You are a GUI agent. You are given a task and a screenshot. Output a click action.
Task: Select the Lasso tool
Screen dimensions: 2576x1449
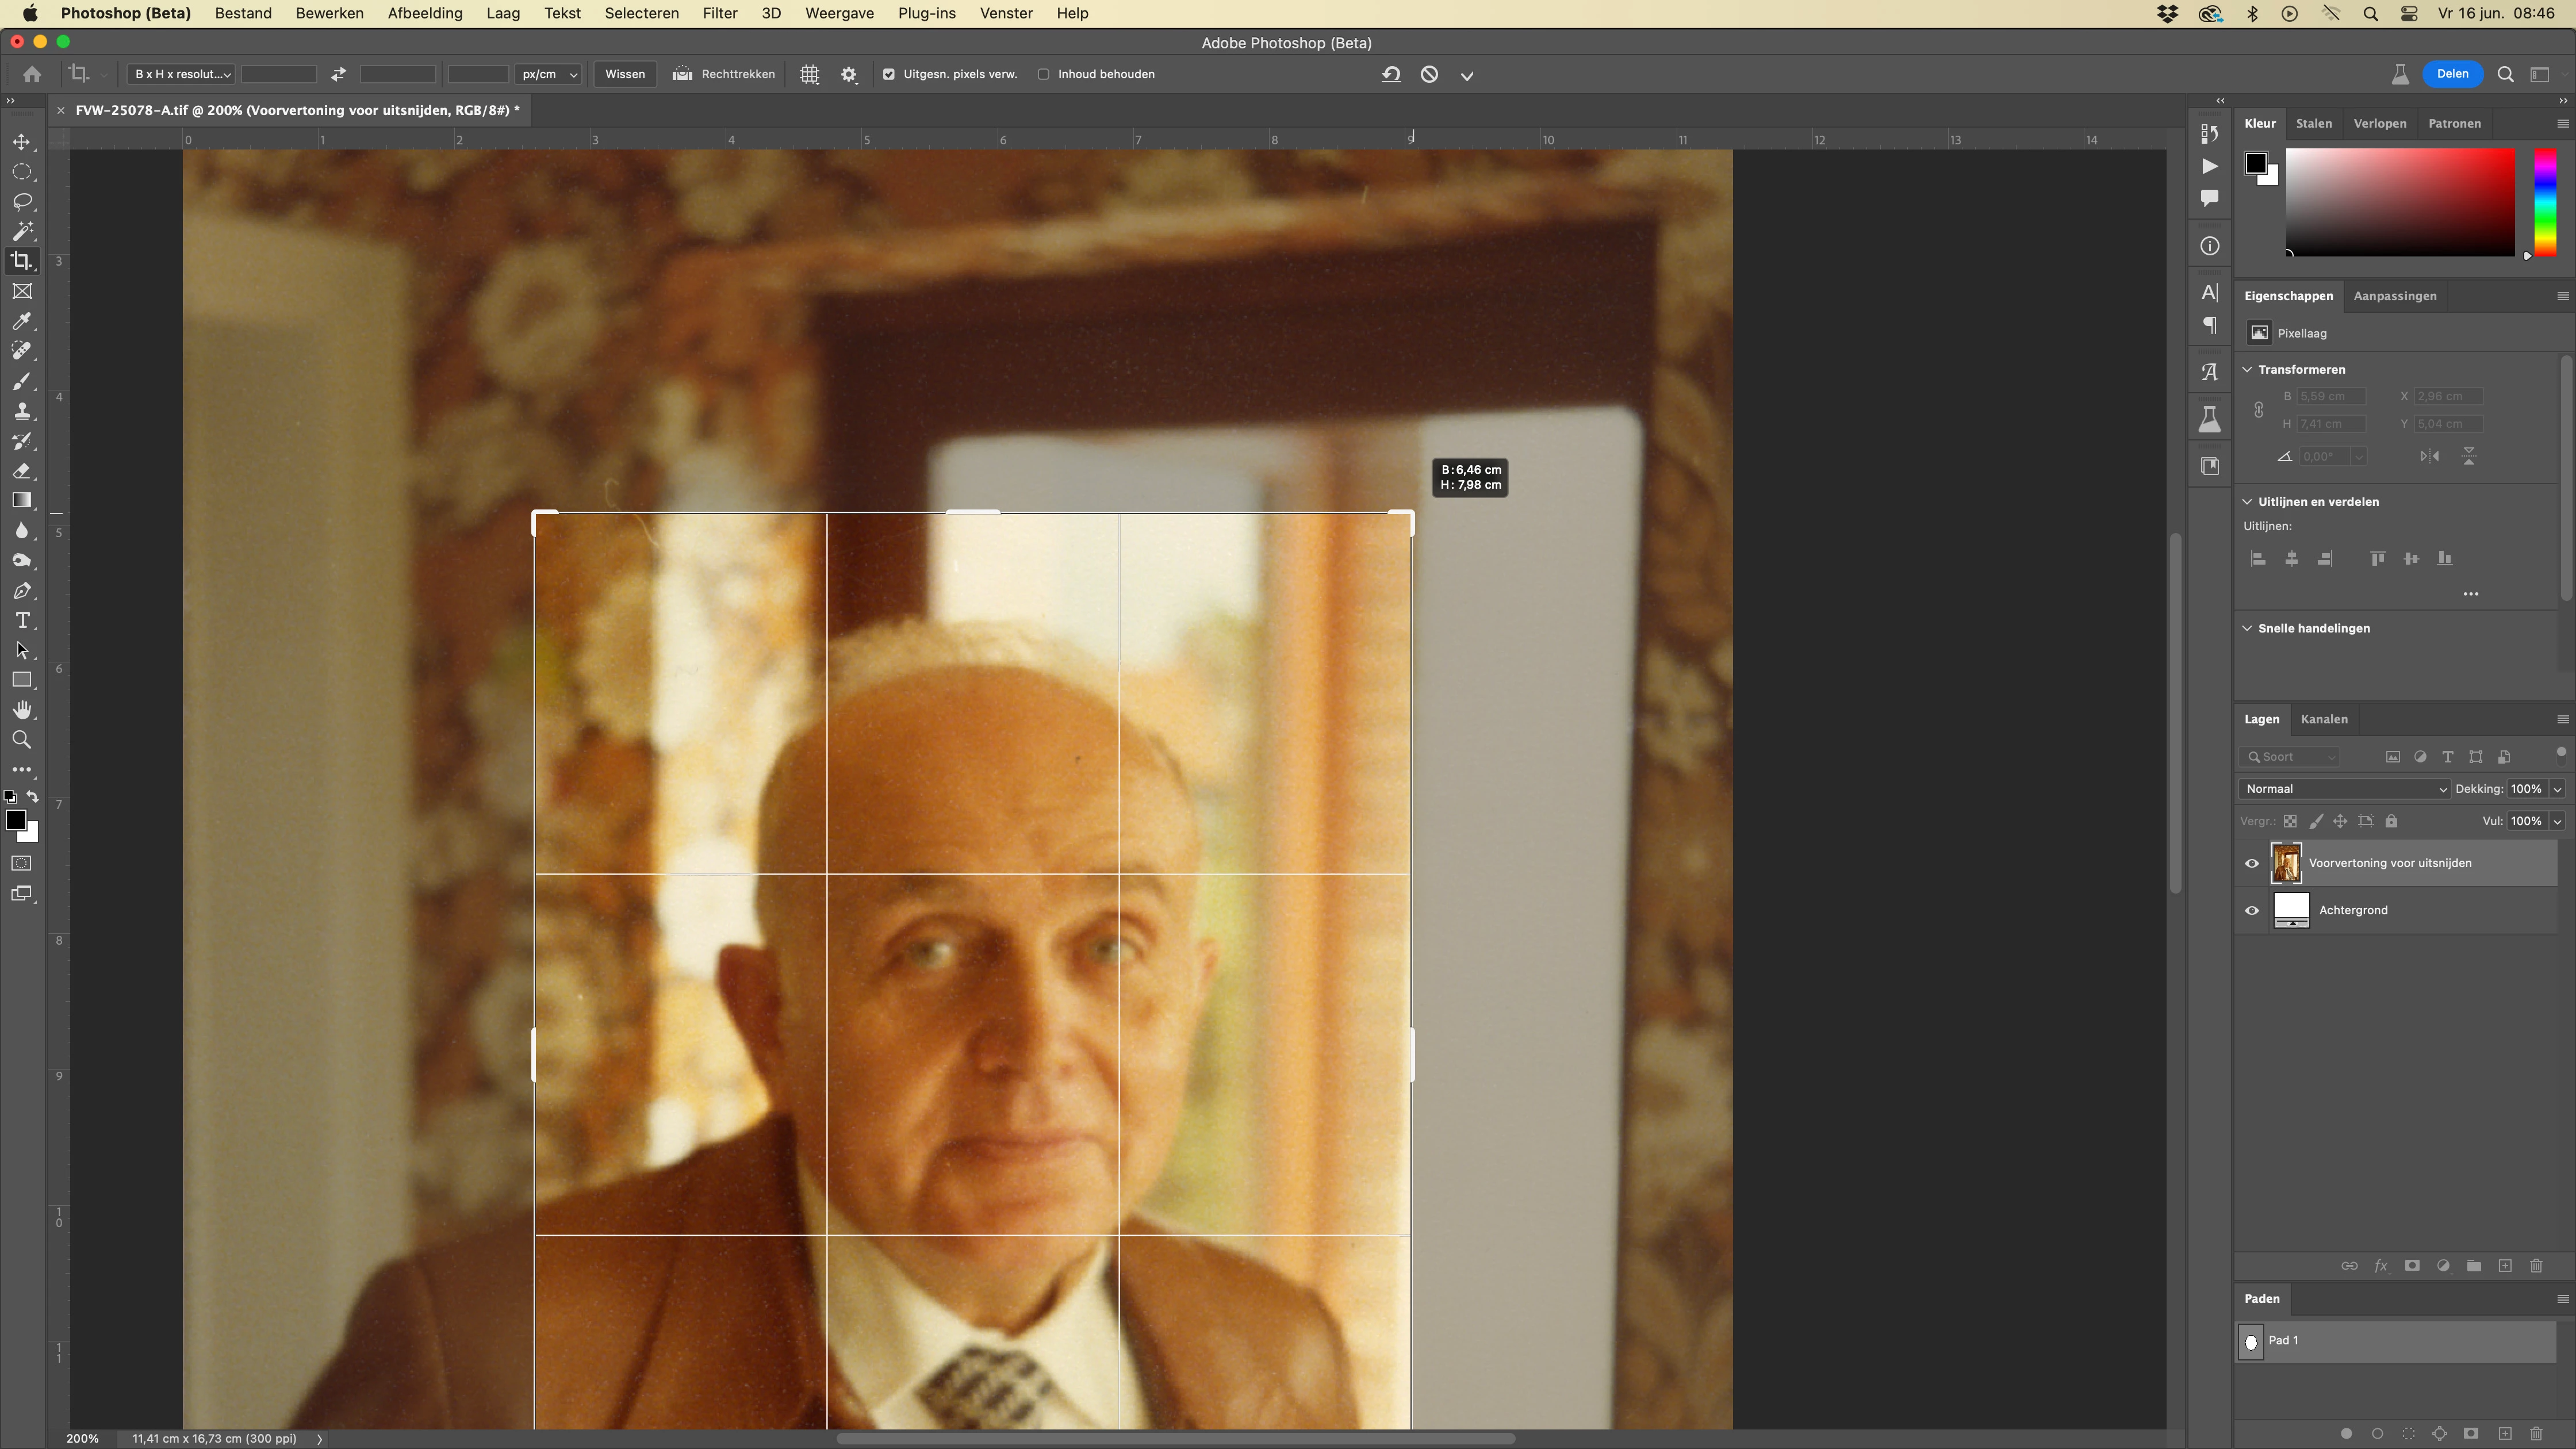point(22,202)
